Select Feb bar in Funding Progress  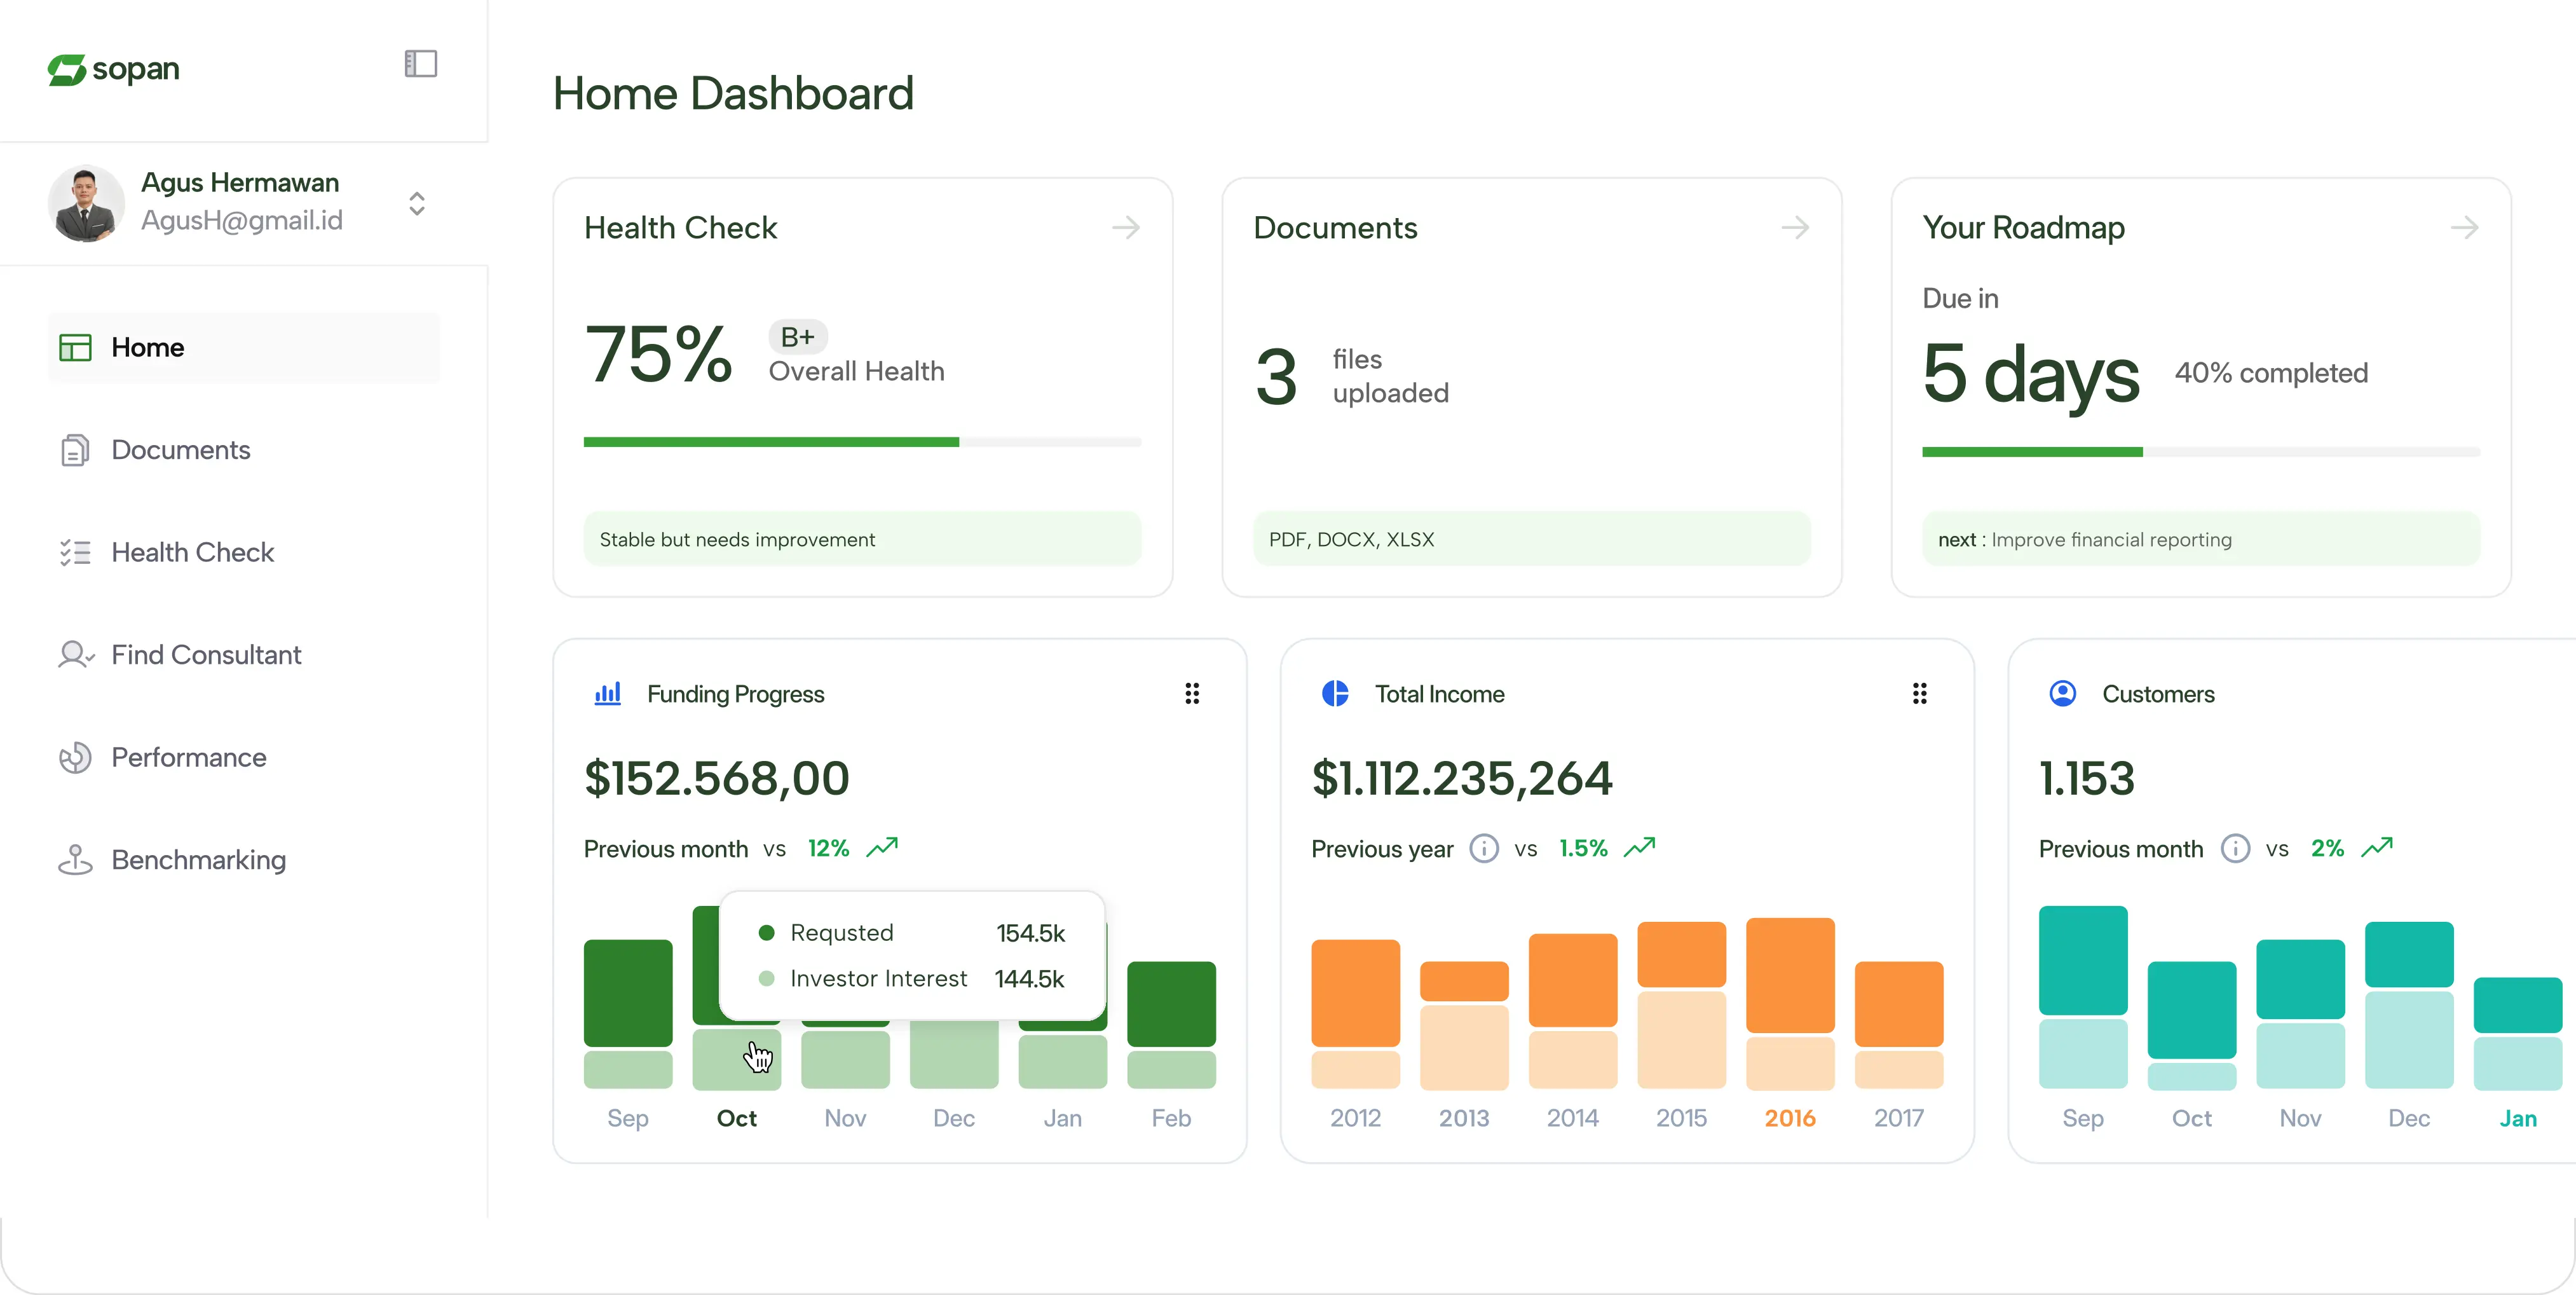click(1171, 1025)
